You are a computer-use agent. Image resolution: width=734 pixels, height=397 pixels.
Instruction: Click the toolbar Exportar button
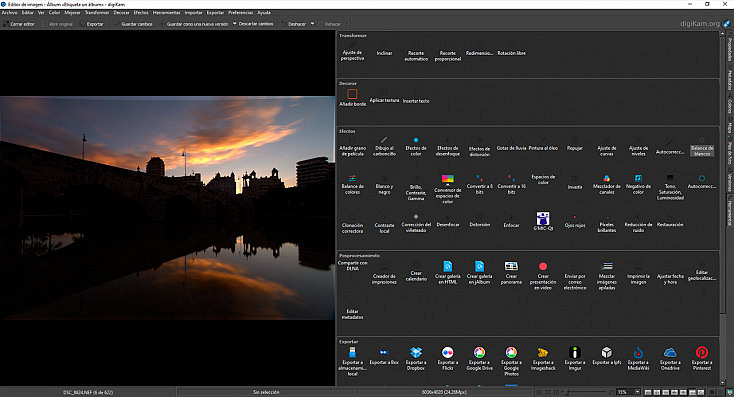tap(92, 23)
